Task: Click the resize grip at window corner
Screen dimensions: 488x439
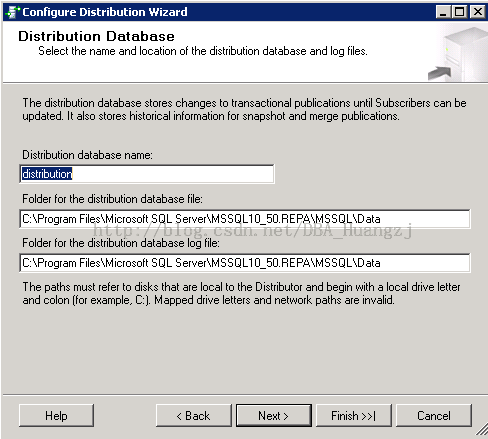Action: 481,429
